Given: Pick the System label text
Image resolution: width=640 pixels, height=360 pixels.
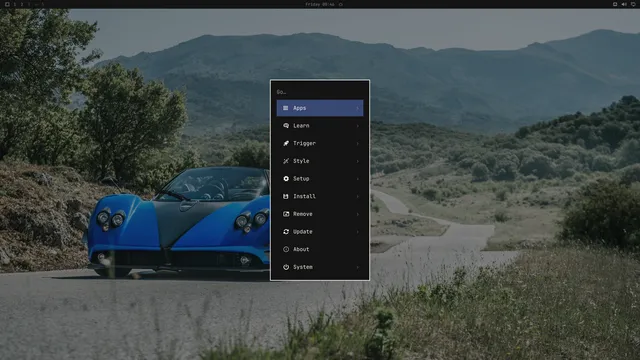Looking at the screenshot, I should pyautogui.click(x=302, y=267).
